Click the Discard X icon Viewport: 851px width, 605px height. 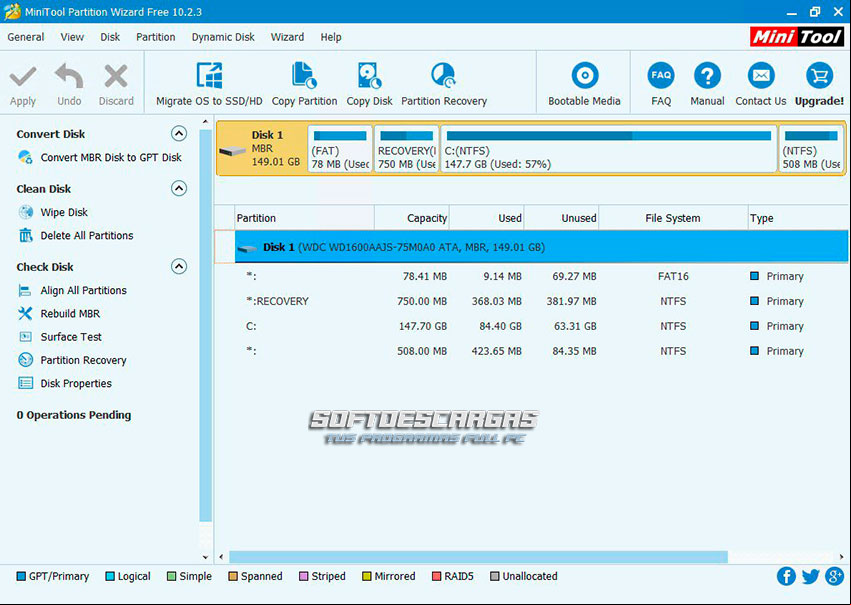click(x=116, y=77)
